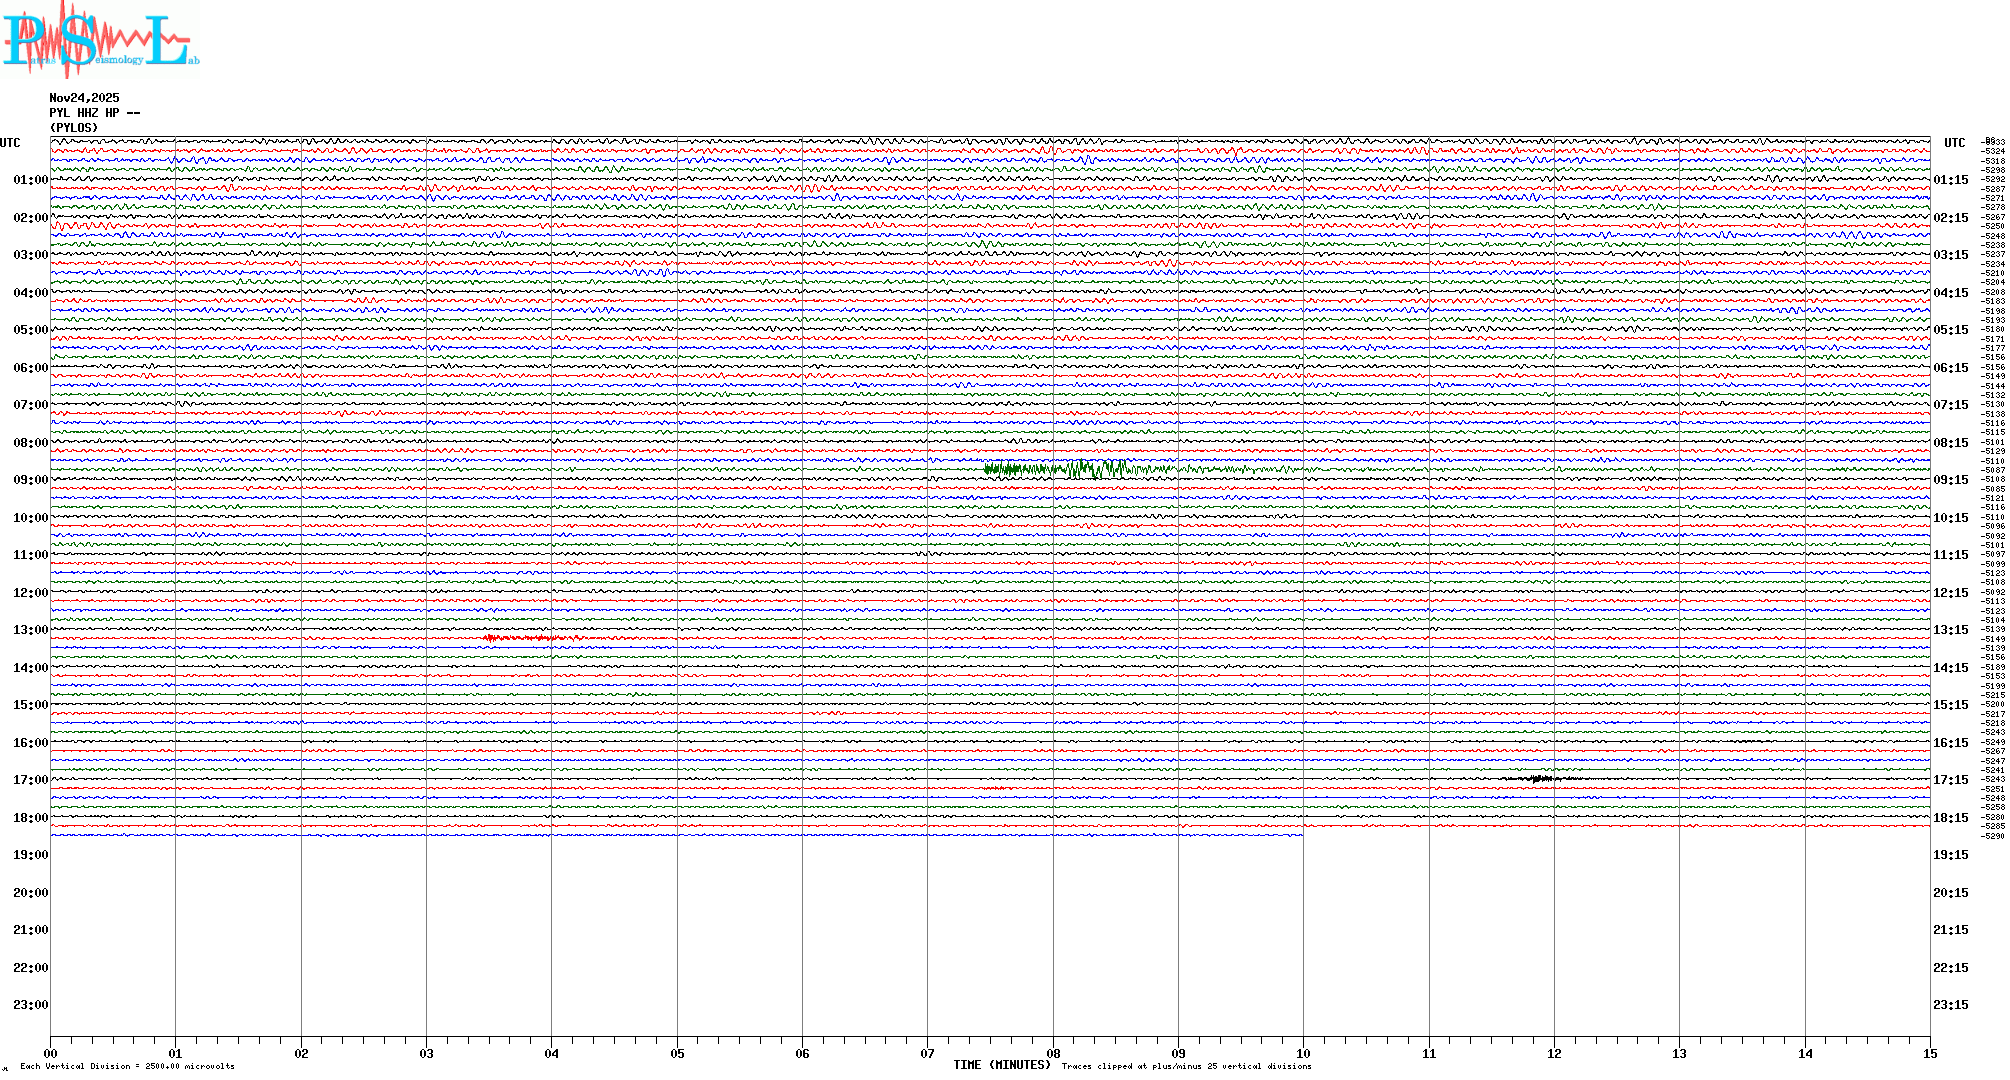2010x1080 pixels.
Task: Click the 17:15 label on right axis
Action: coord(1951,780)
